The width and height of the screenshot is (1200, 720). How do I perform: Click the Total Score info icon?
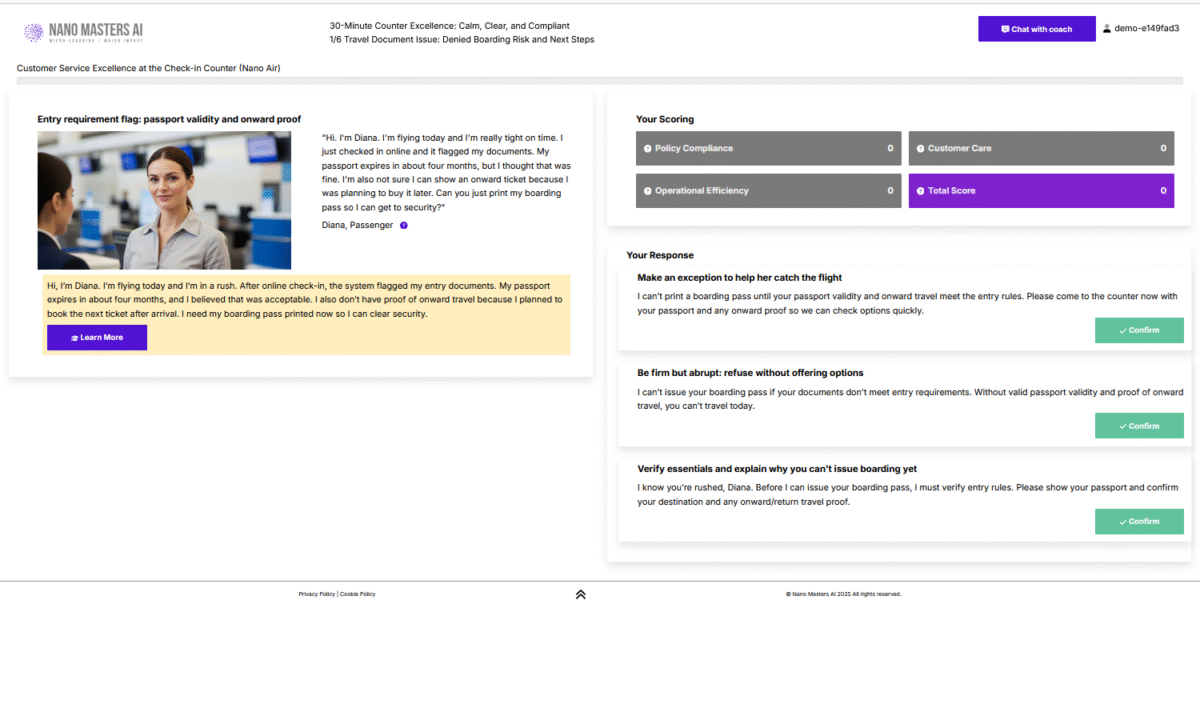pyautogui.click(x=920, y=191)
